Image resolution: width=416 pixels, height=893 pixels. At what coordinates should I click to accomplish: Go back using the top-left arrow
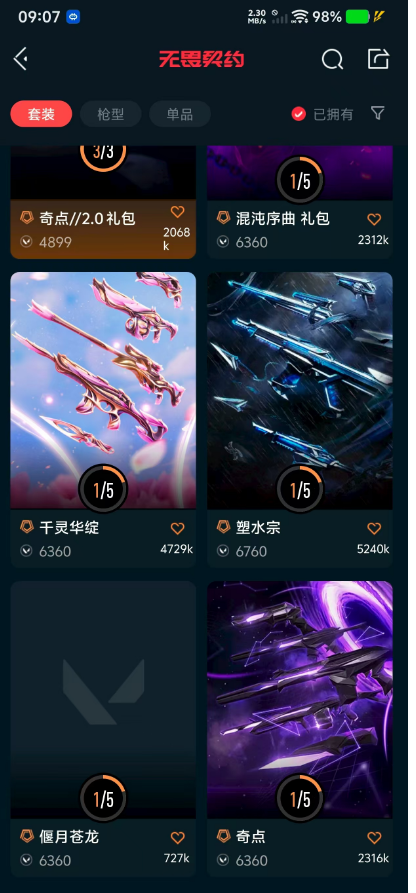point(21,59)
